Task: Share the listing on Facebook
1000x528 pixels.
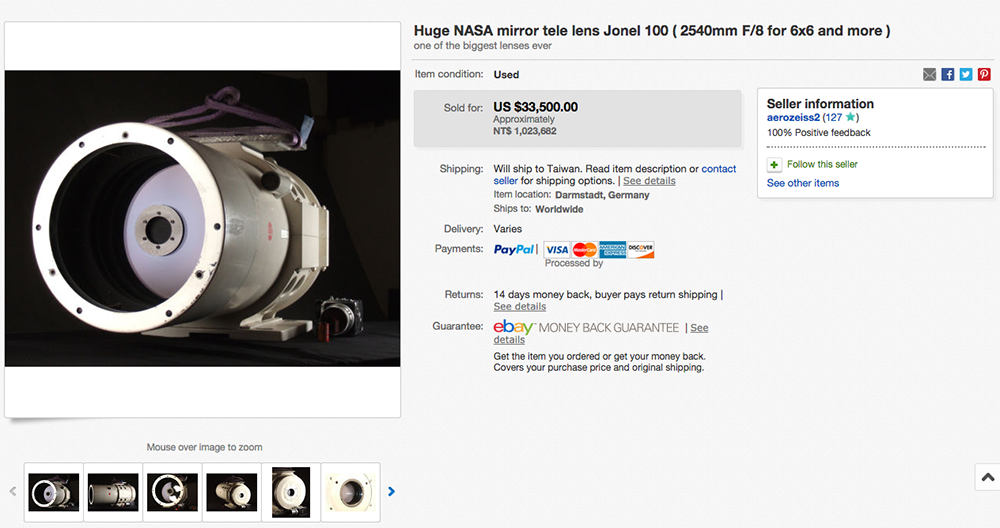Action: 948,75
